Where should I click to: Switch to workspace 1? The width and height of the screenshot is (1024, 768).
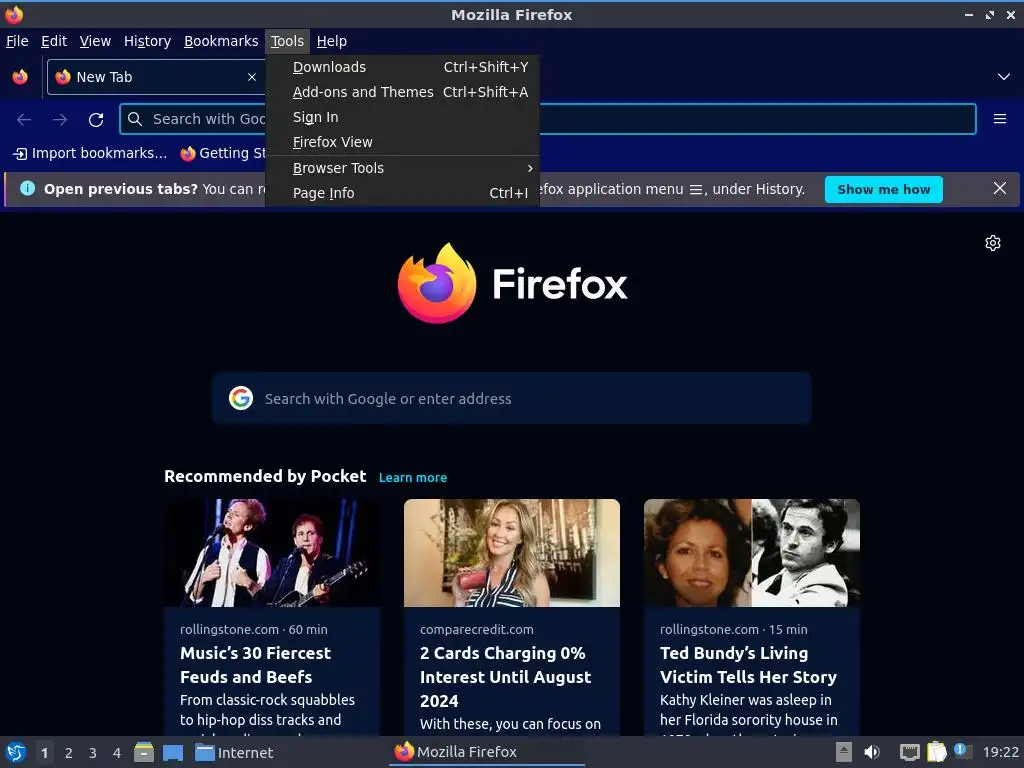coord(44,753)
